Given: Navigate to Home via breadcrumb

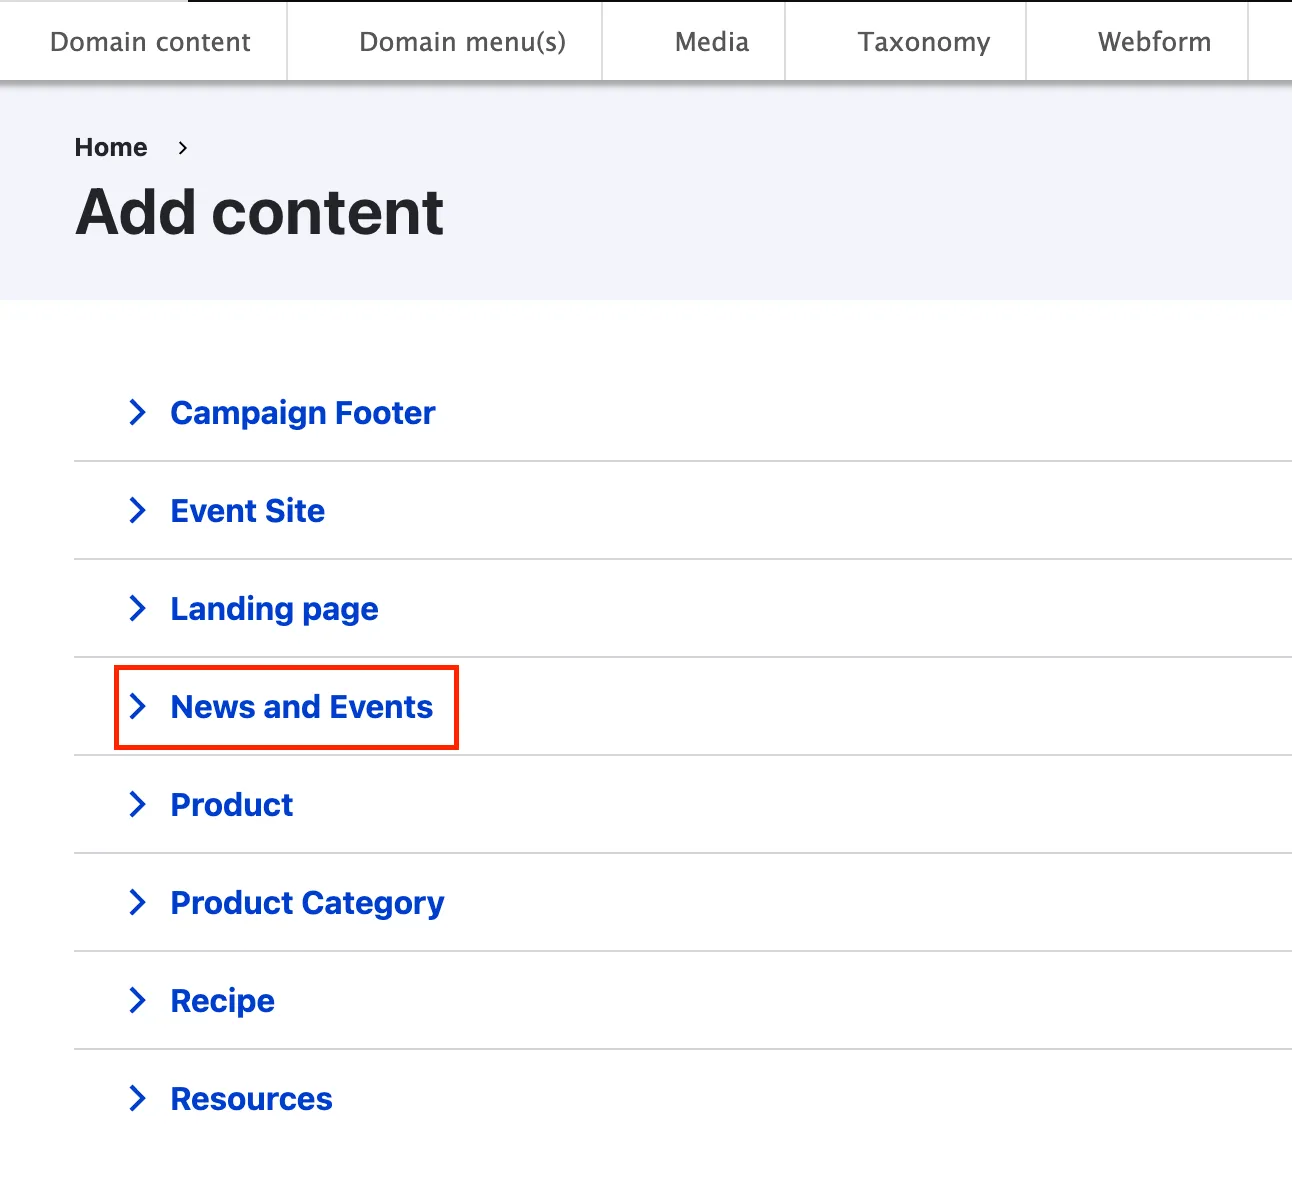Looking at the screenshot, I should point(111,148).
